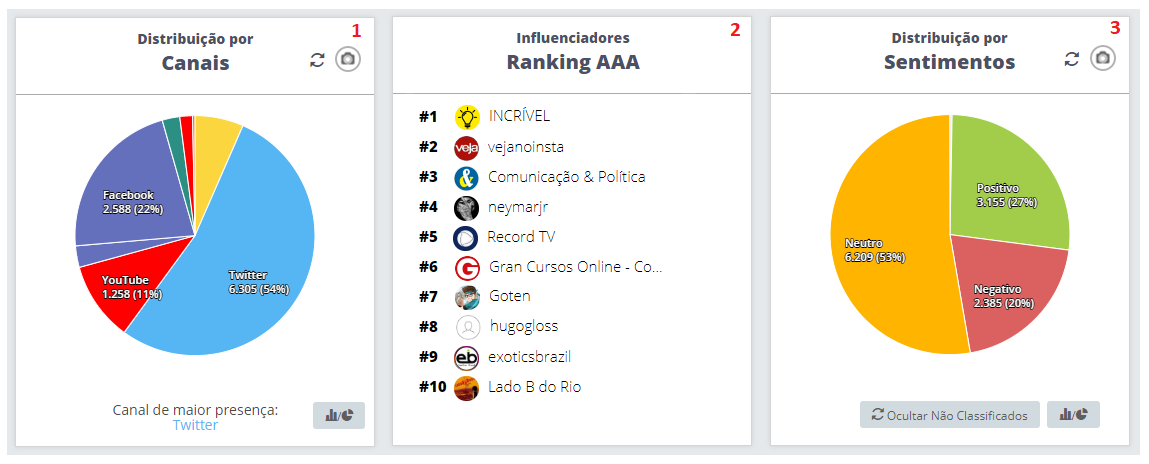
Task: Open neymarjr influencer entry
Action: pos(518,207)
